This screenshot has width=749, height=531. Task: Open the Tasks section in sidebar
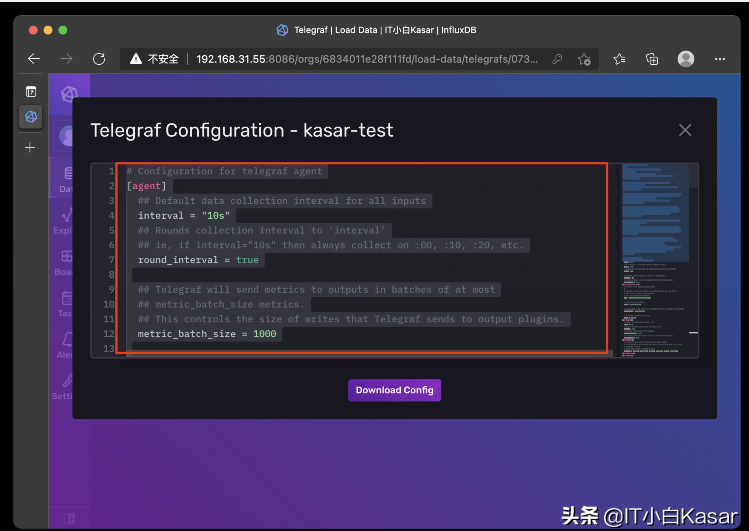click(x=65, y=304)
